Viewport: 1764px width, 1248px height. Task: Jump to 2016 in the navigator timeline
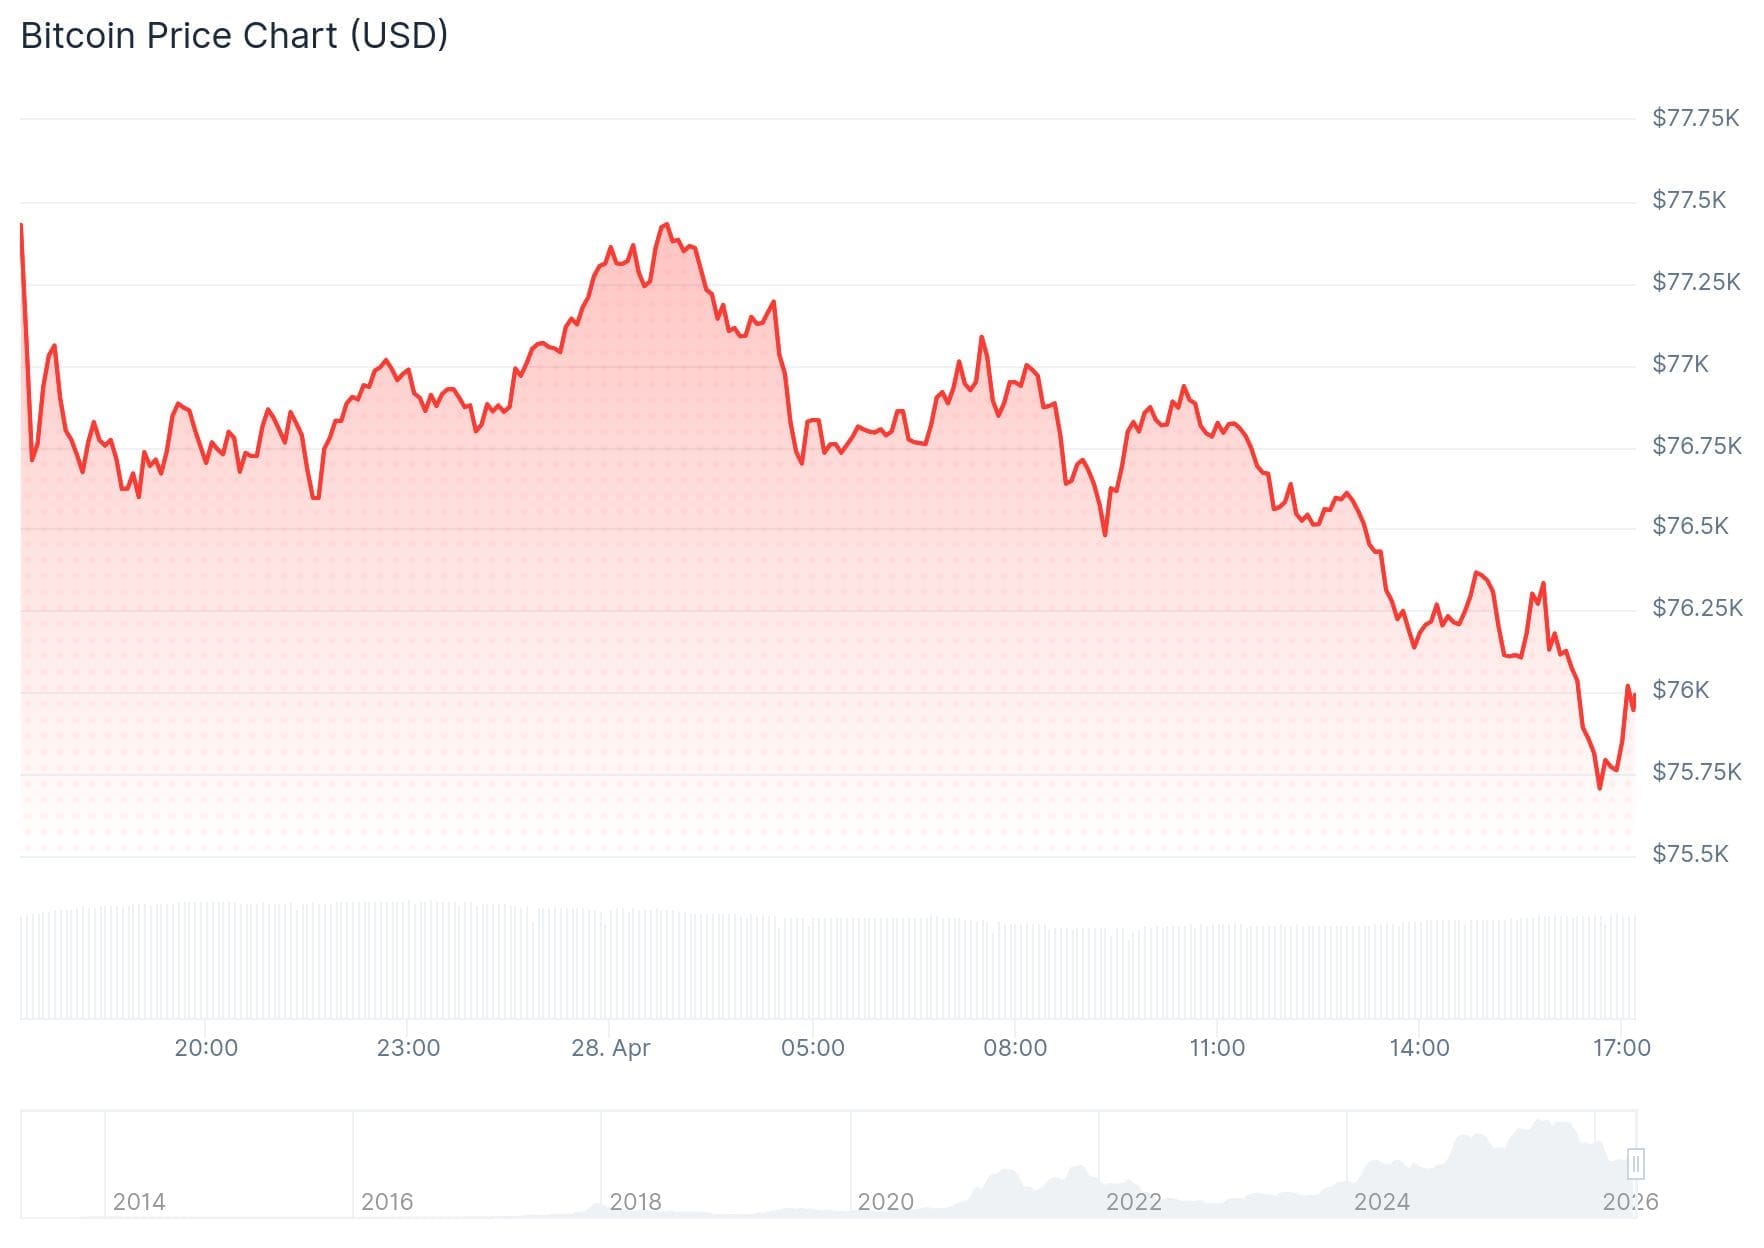tap(387, 1201)
